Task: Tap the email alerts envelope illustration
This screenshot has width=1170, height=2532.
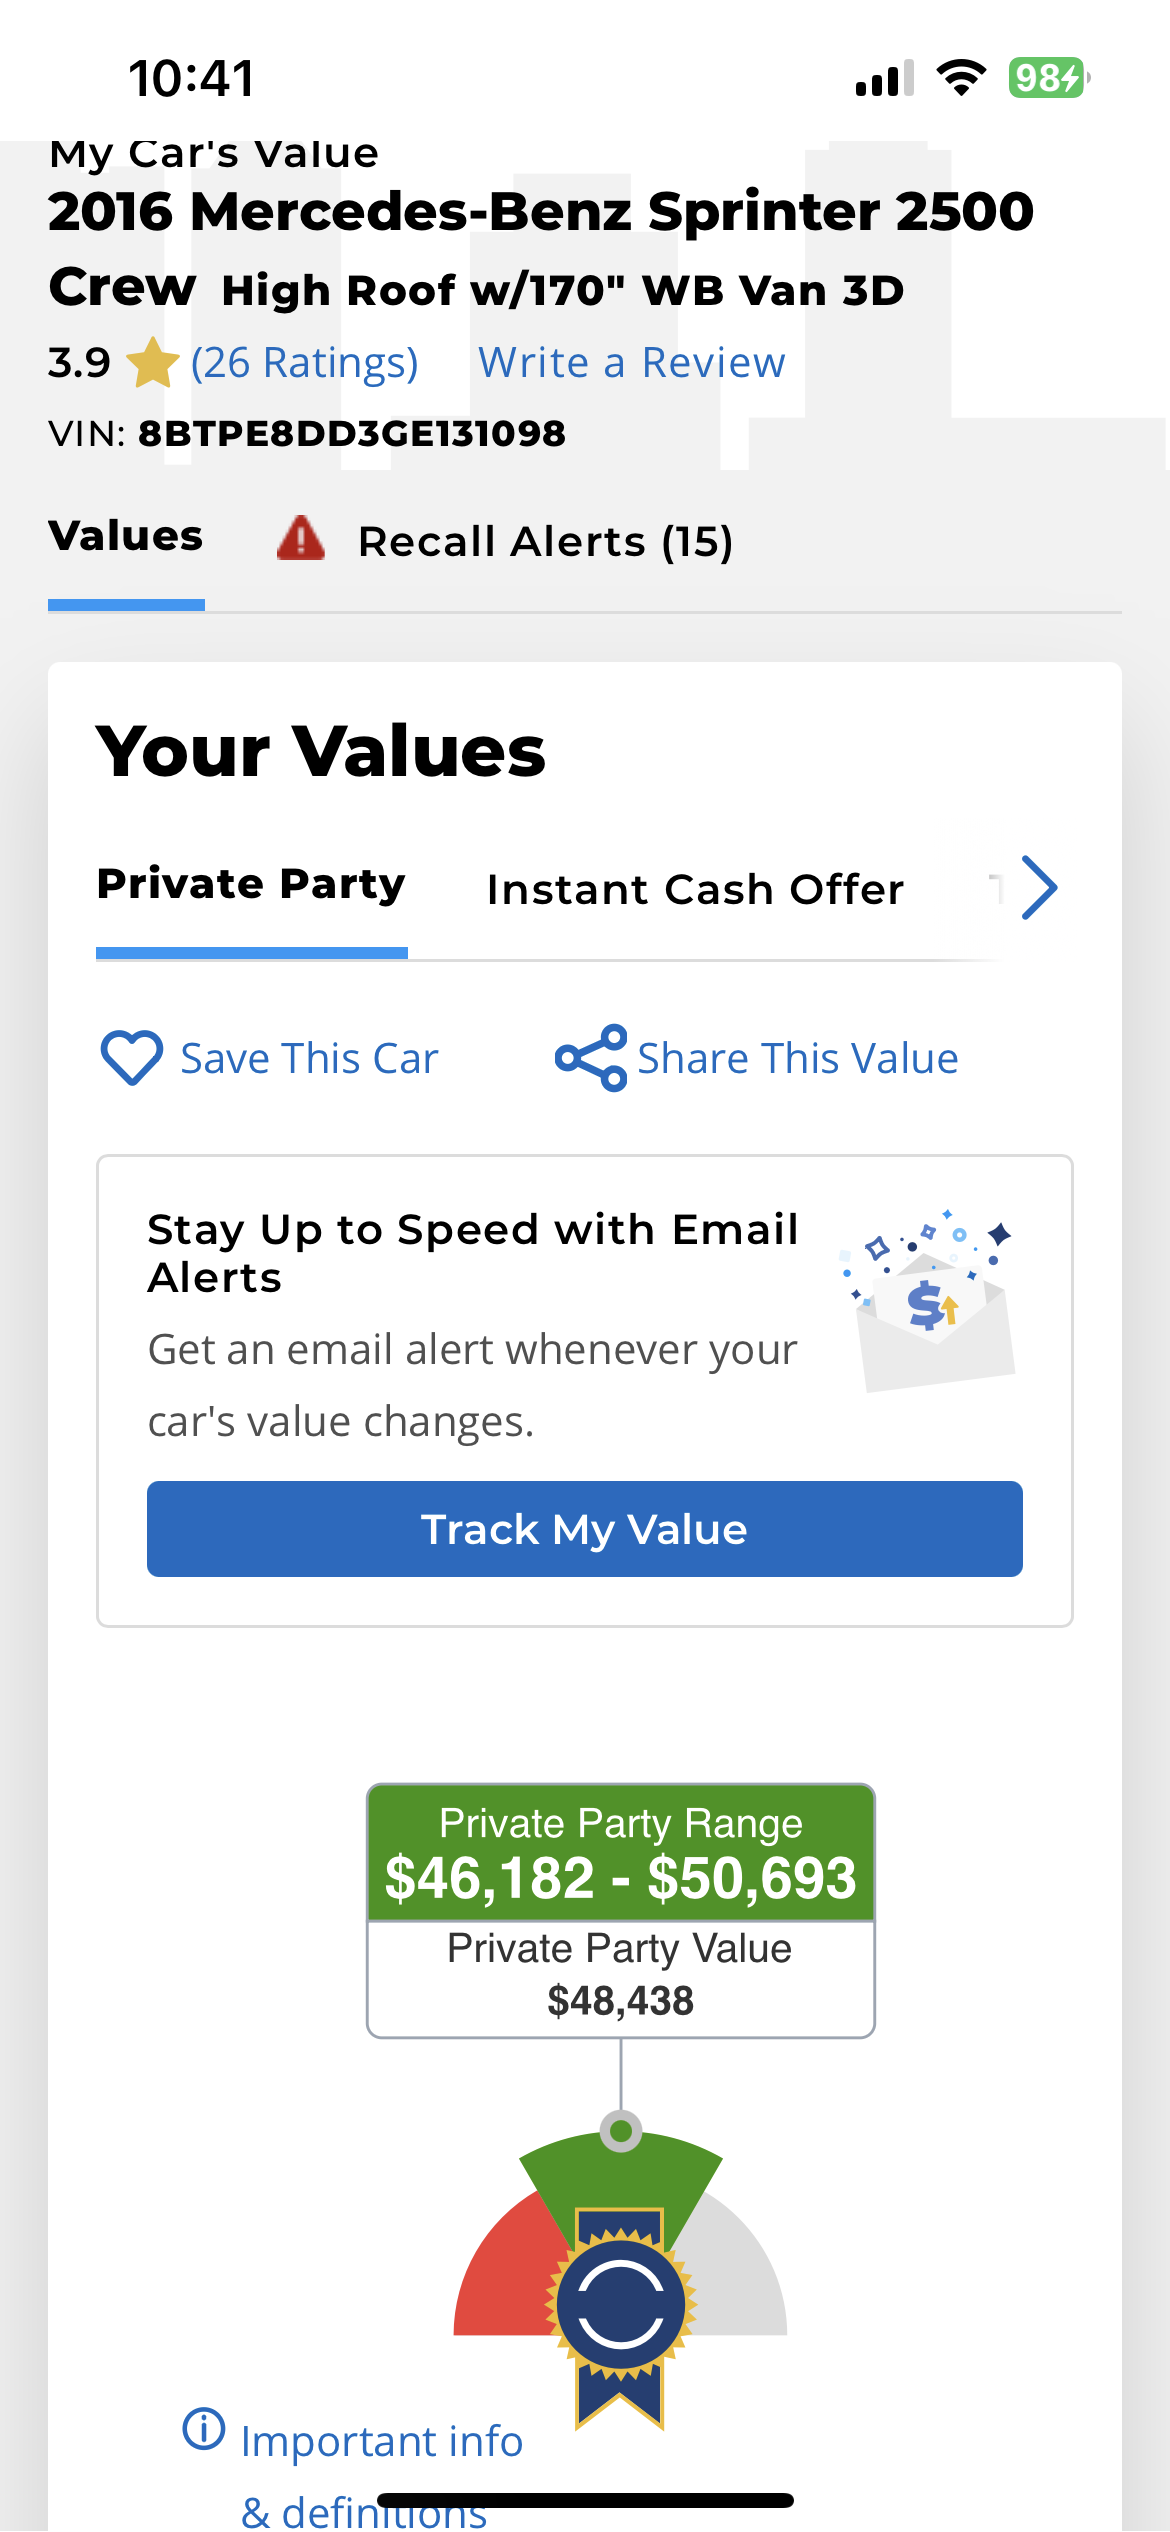Action: coord(930,1300)
